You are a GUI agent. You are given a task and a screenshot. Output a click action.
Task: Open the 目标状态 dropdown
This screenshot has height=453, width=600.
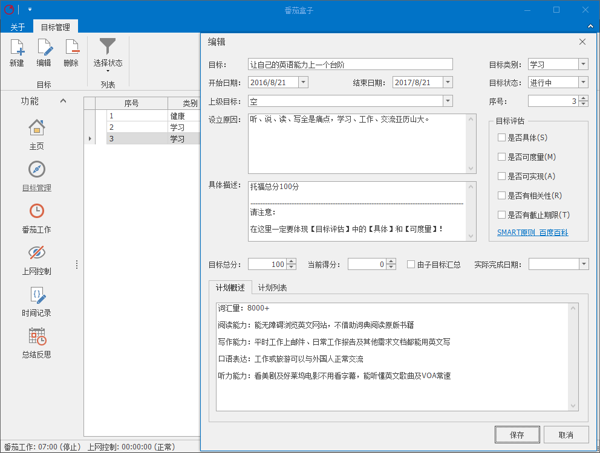[580, 83]
